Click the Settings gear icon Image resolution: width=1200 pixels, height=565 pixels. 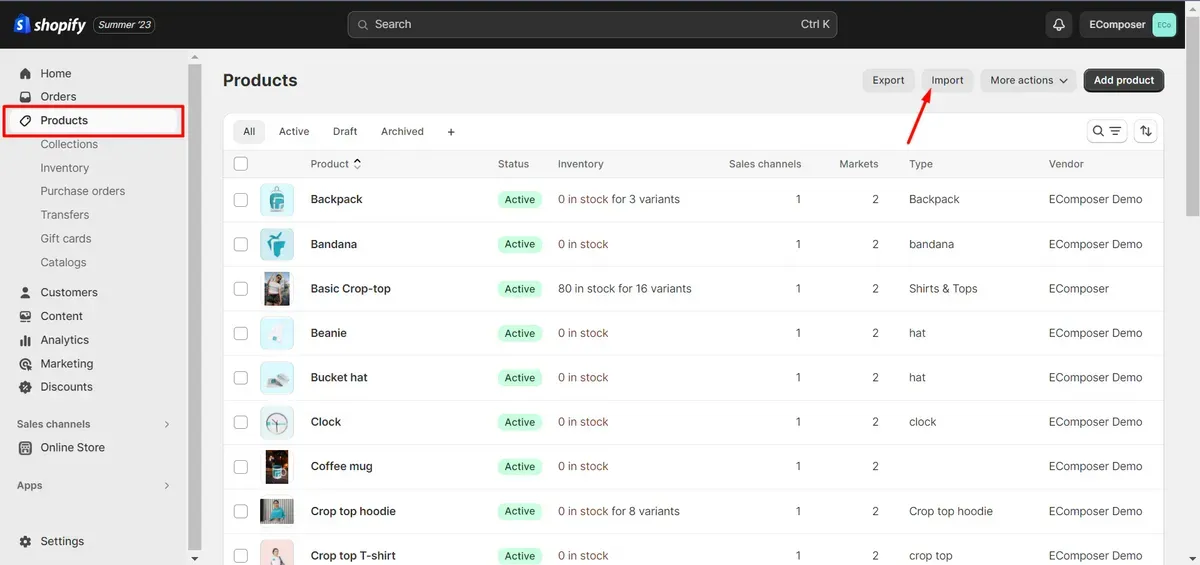26,541
